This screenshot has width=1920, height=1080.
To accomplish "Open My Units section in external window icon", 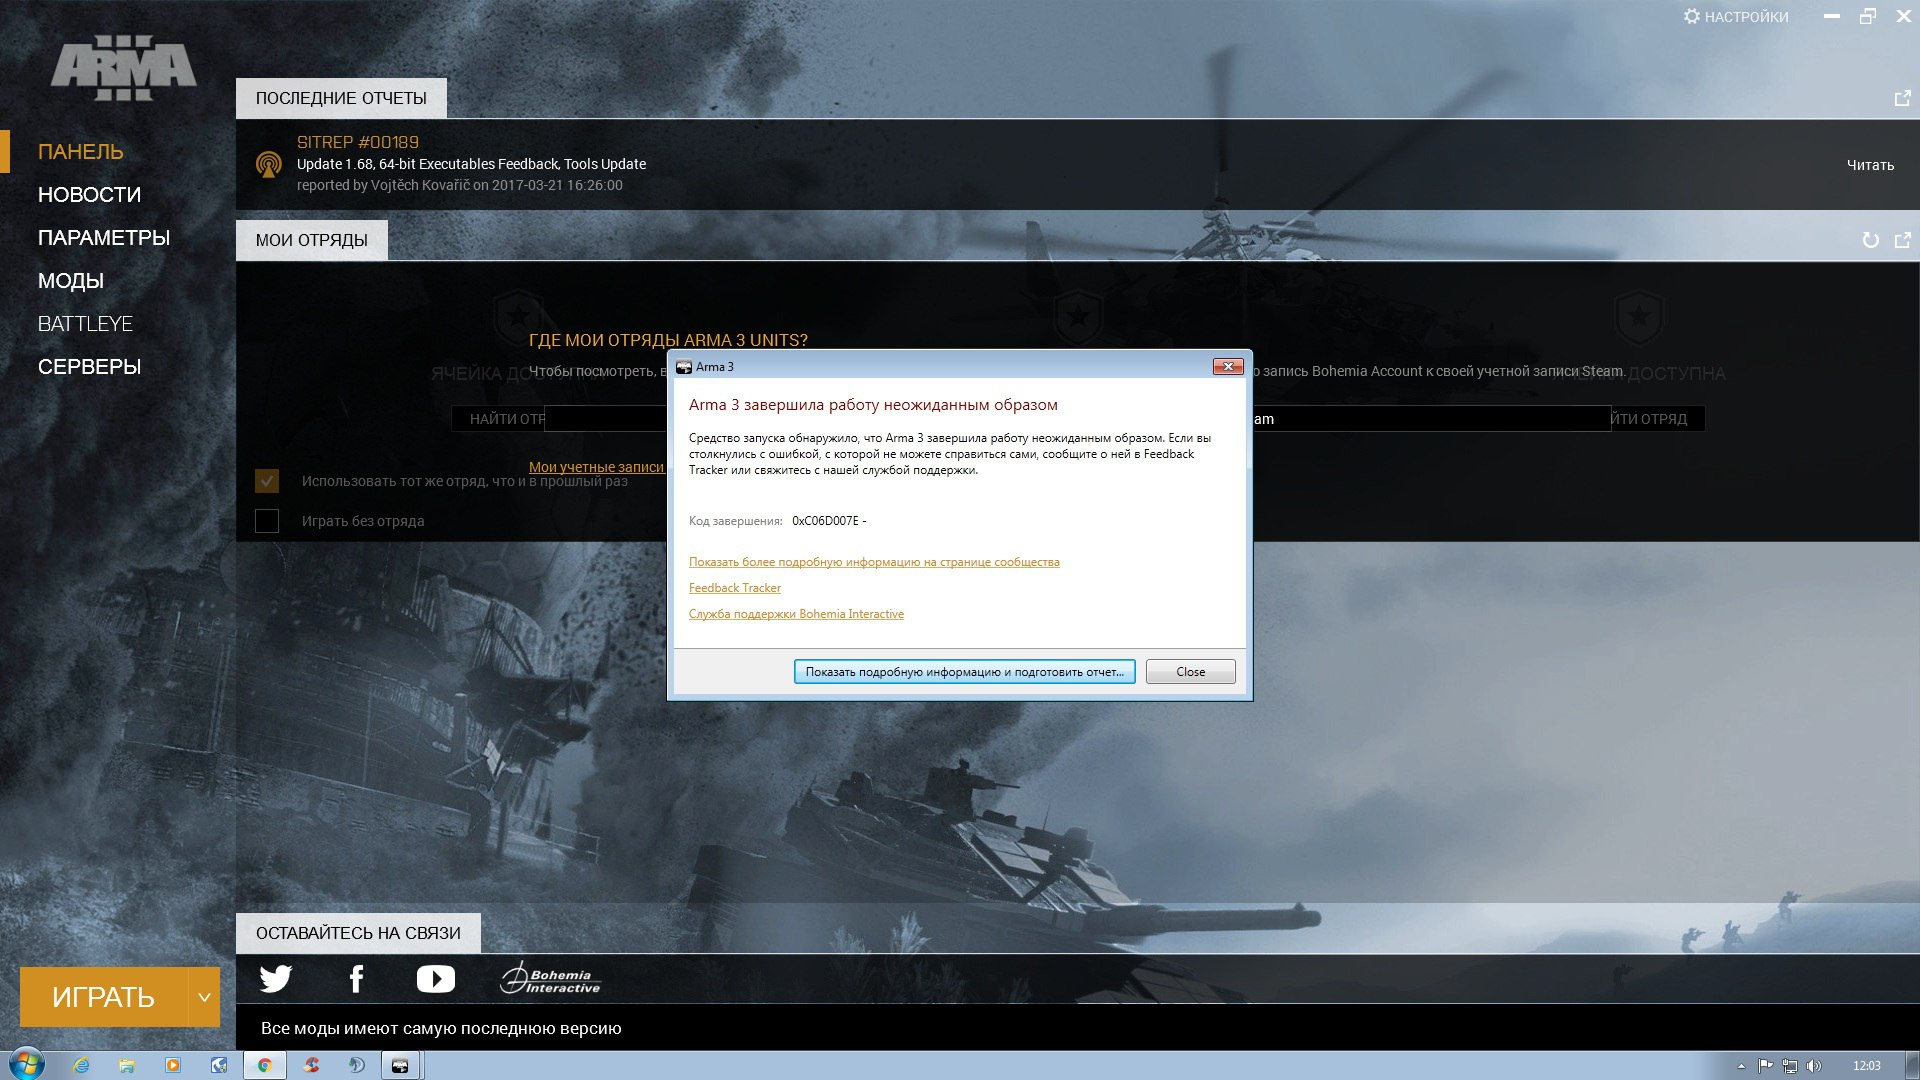I will pyautogui.click(x=1902, y=240).
